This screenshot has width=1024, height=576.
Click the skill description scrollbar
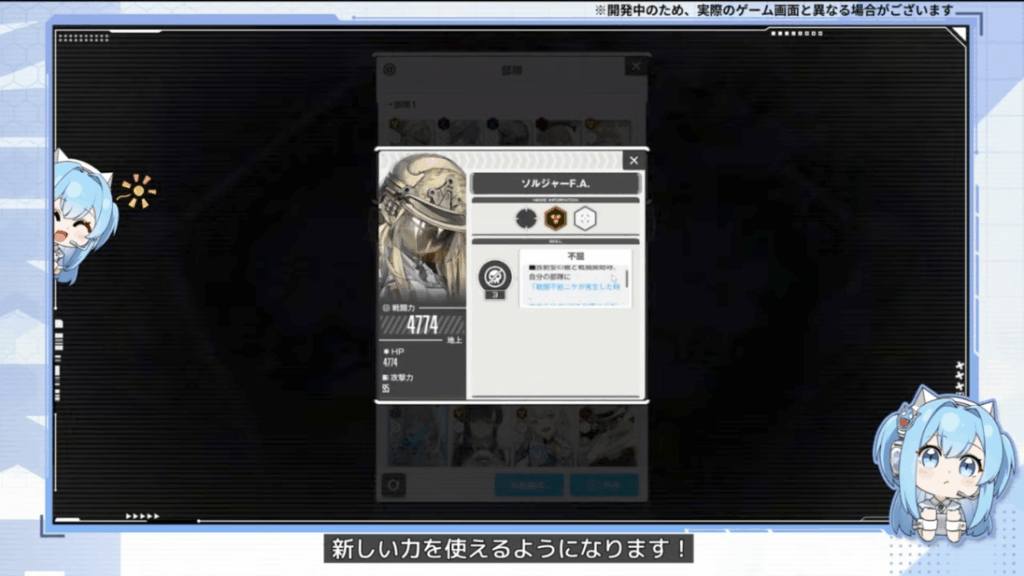coord(628,278)
